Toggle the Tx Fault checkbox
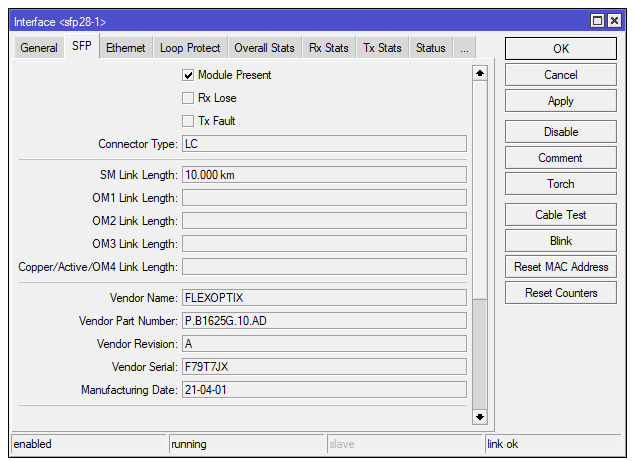 coord(188,121)
